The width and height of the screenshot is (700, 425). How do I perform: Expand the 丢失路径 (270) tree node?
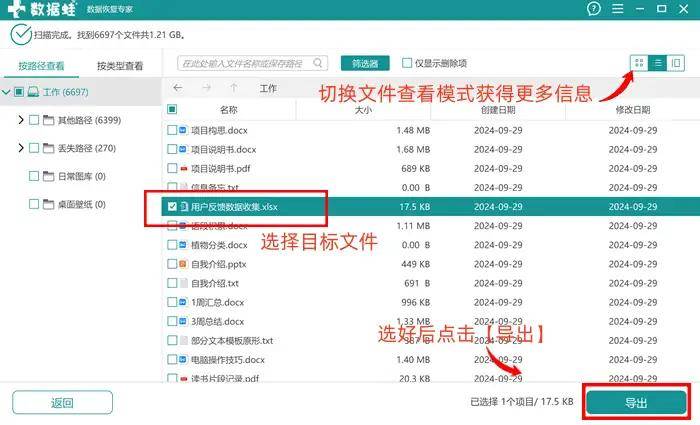[21, 148]
